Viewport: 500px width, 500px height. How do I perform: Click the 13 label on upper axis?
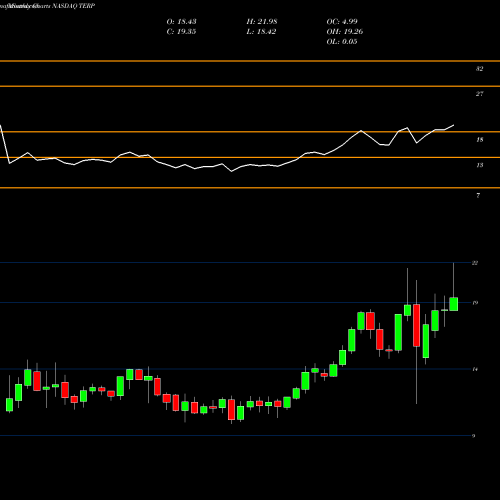click(479, 165)
